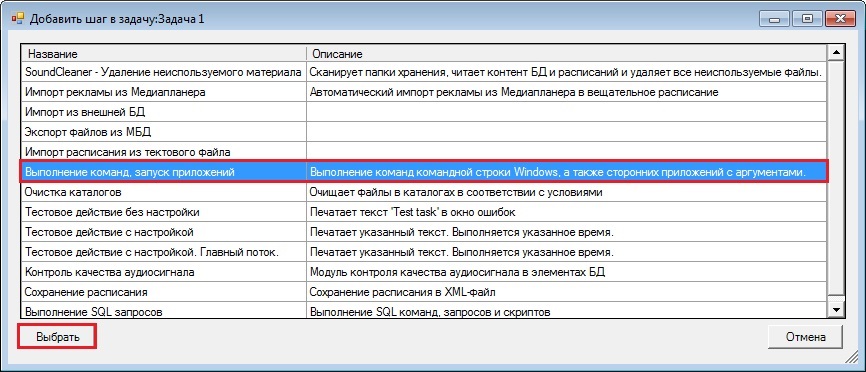The height and width of the screenshot is (372, 866).
Task: Click the Отмена button
Action: [806, 337]
